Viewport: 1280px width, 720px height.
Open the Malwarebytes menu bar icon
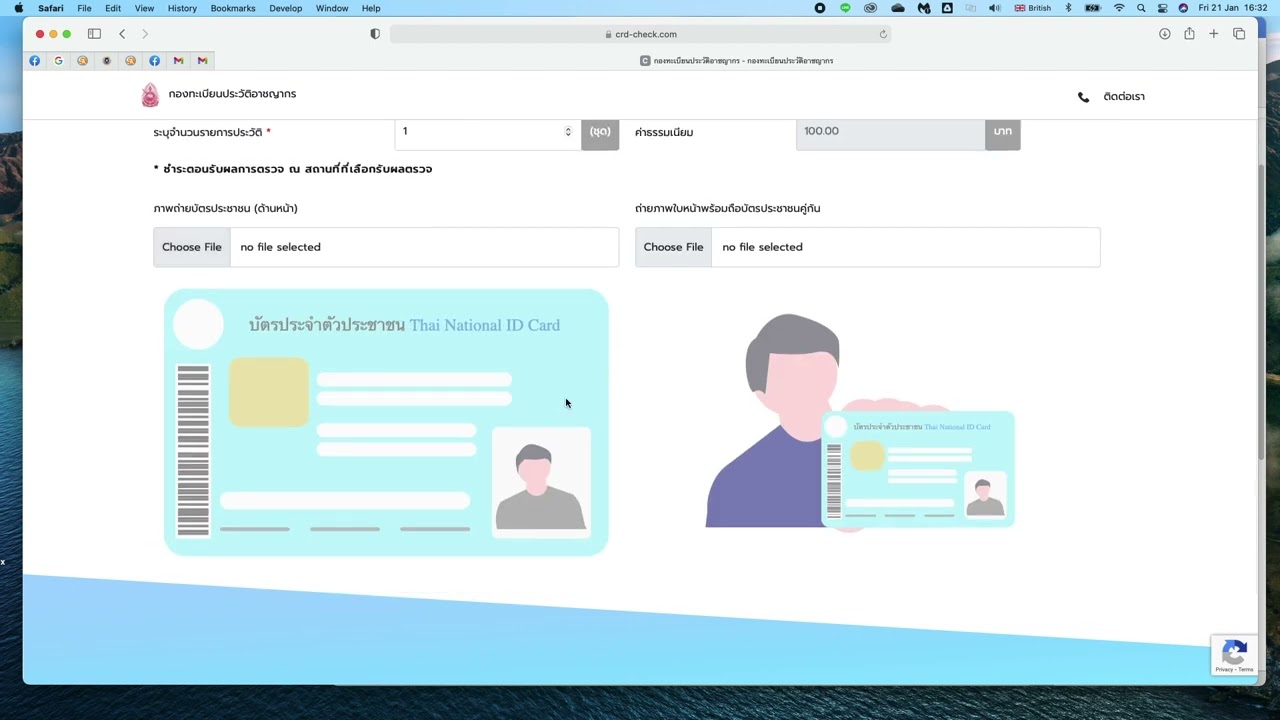tap(923, 8)
